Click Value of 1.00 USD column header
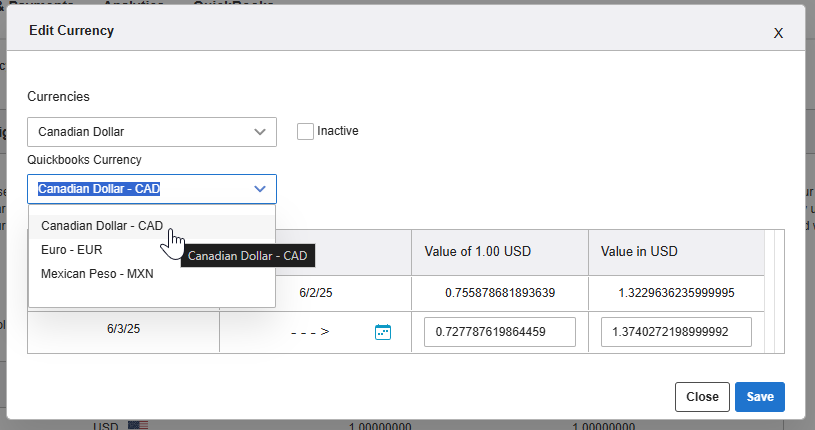The image size is (815, 430). (x=500, y=252)
